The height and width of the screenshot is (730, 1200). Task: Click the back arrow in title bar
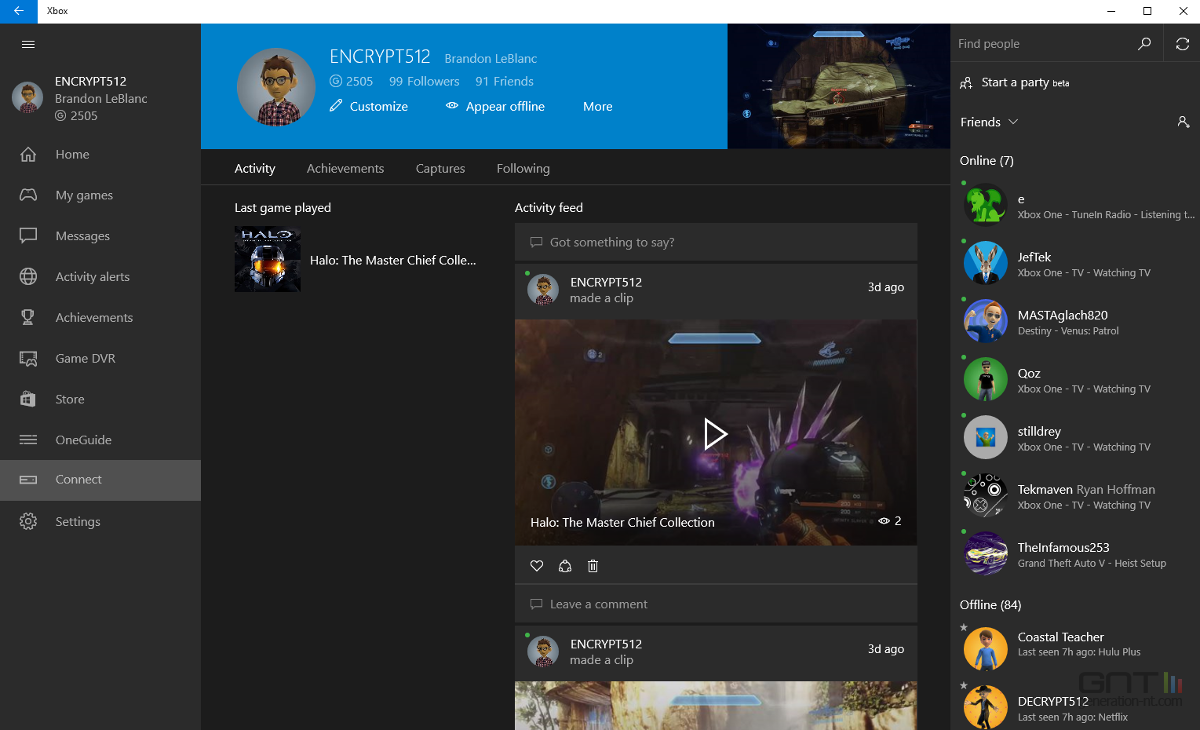[x=19, y=11]
